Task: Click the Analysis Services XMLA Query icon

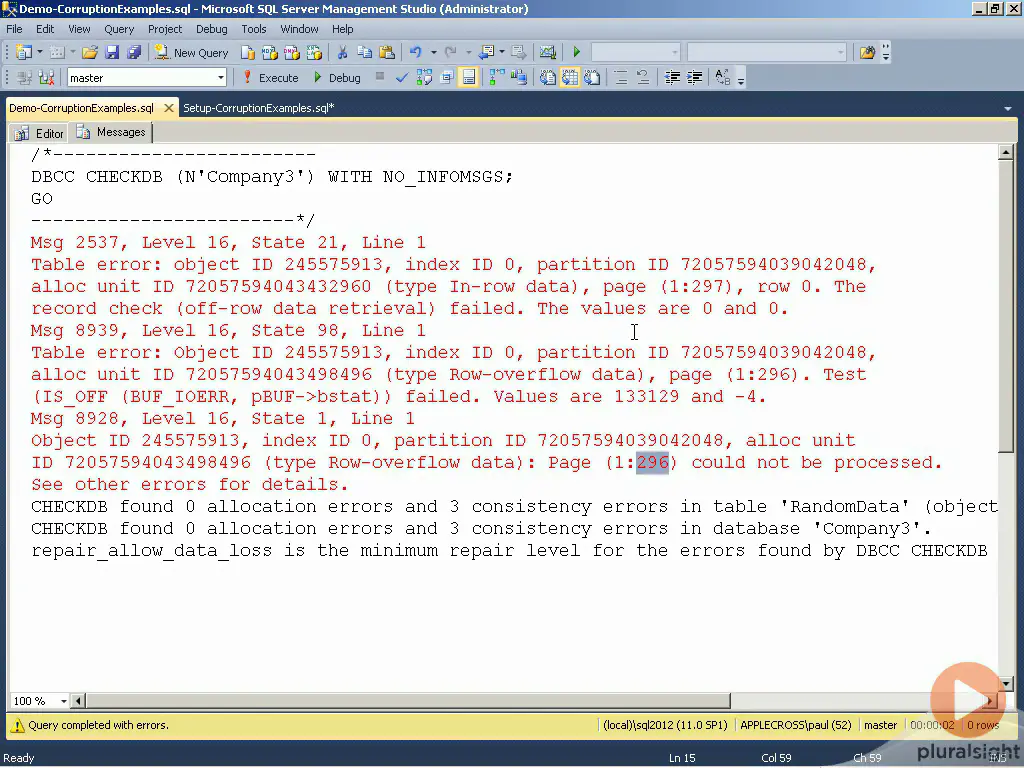Action: pos(314,52)
